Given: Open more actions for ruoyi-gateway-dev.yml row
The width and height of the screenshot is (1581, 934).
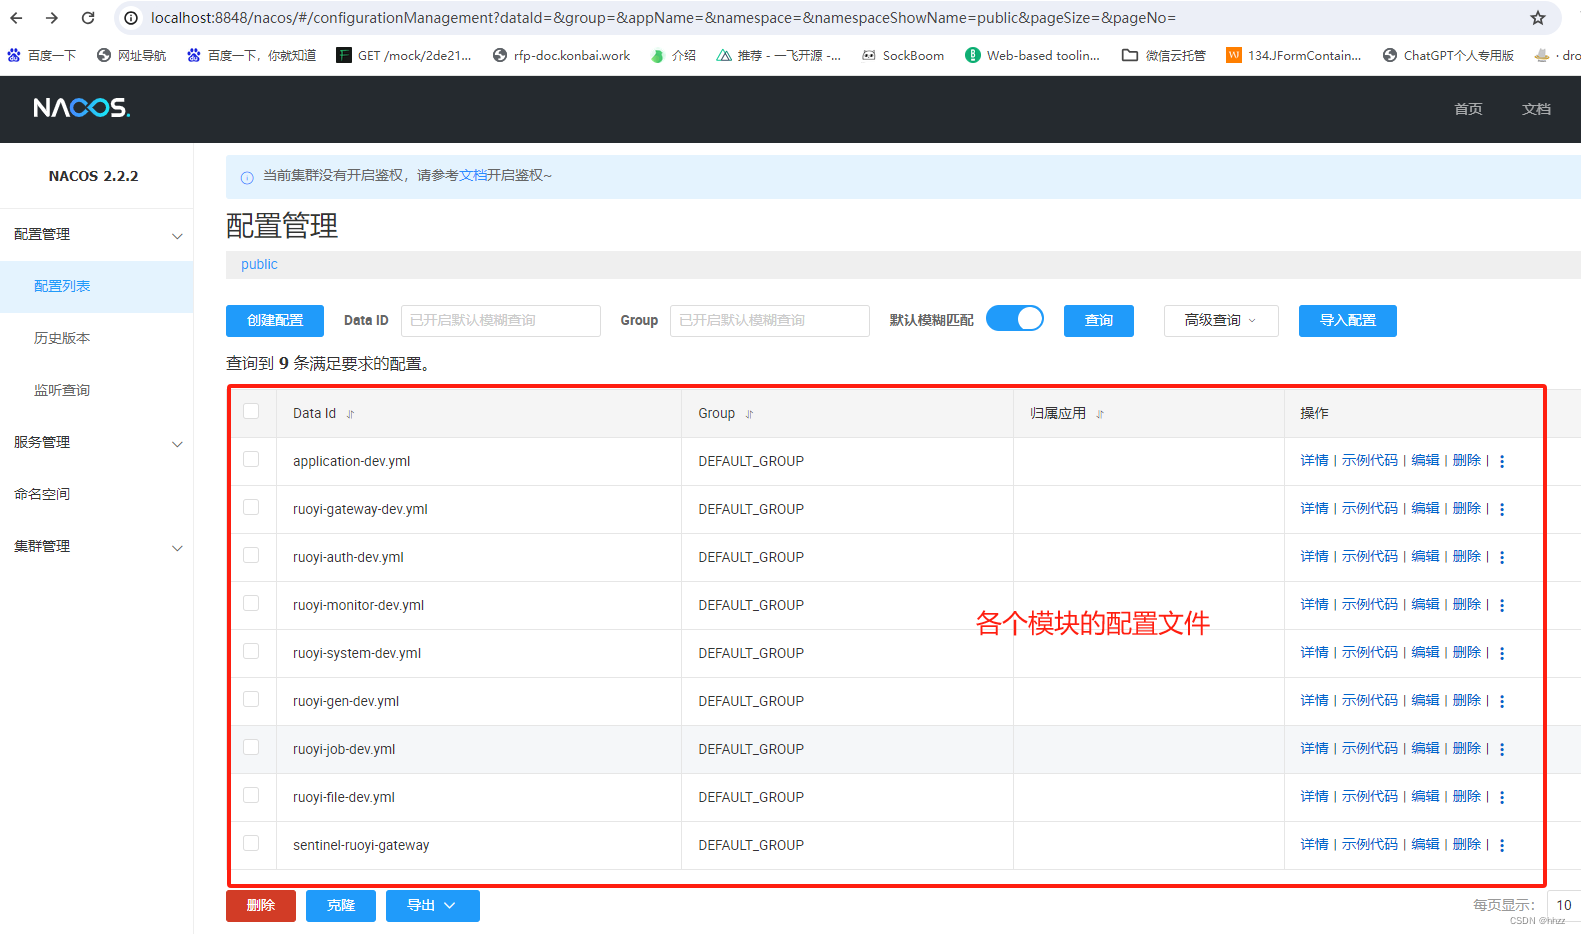Looking at the screenshot, I should 1502,509.
